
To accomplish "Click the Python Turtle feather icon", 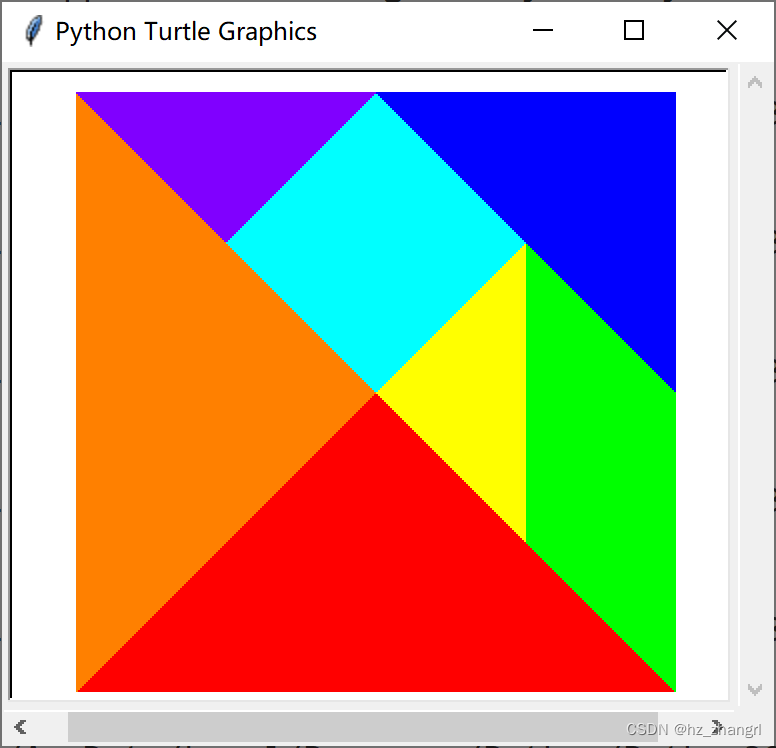I will tap(34, 31).
